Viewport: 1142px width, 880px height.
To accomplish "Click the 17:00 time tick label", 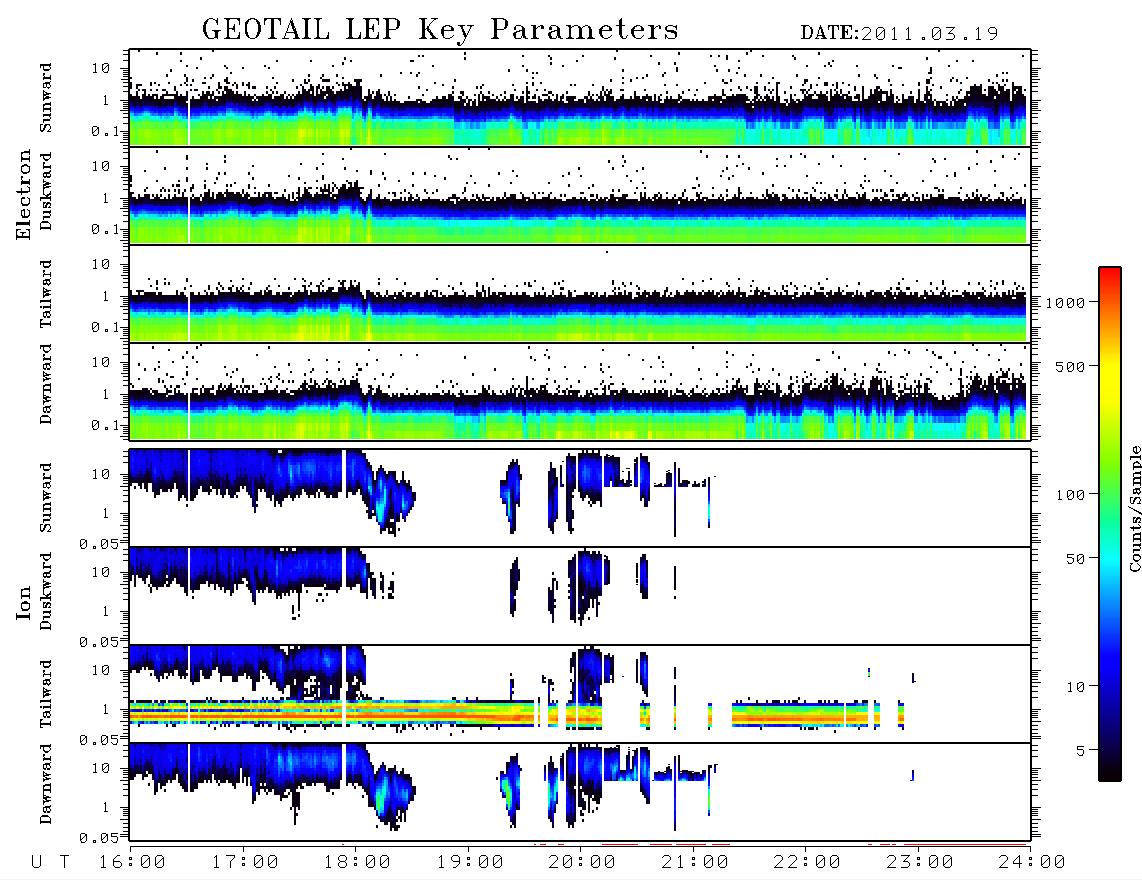I will pyautogui.click(x=245, y=863).
